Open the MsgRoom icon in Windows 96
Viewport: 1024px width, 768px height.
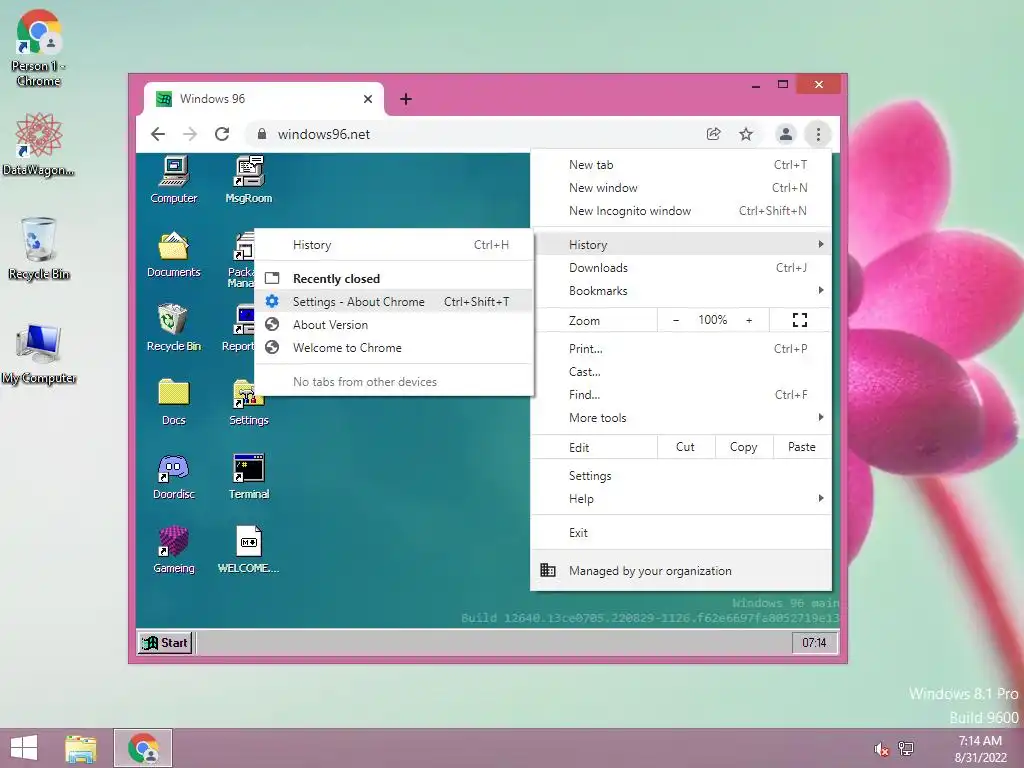point(249,180)
